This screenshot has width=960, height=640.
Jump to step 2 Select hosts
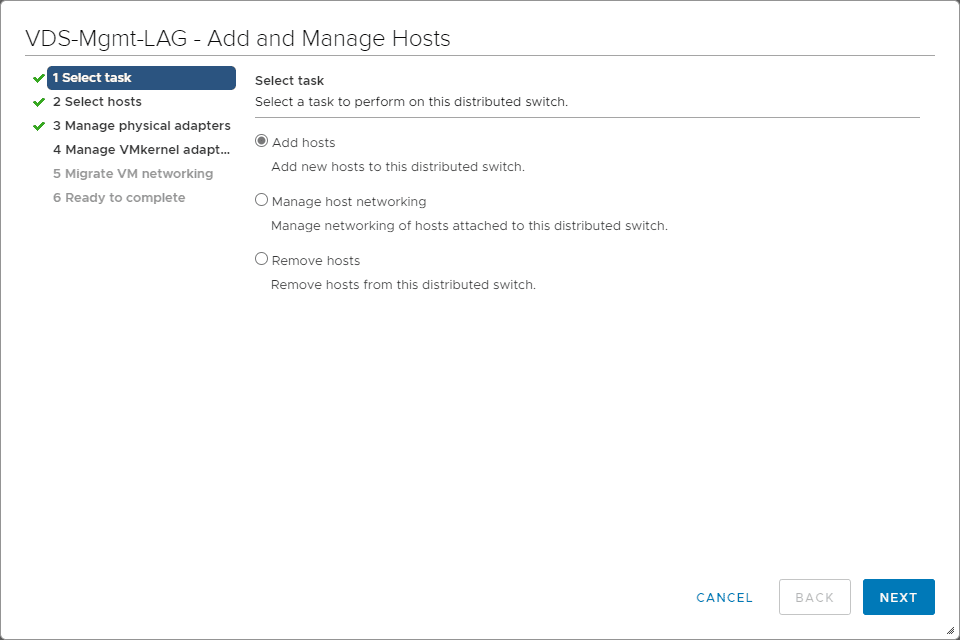(x=97, y=102)
